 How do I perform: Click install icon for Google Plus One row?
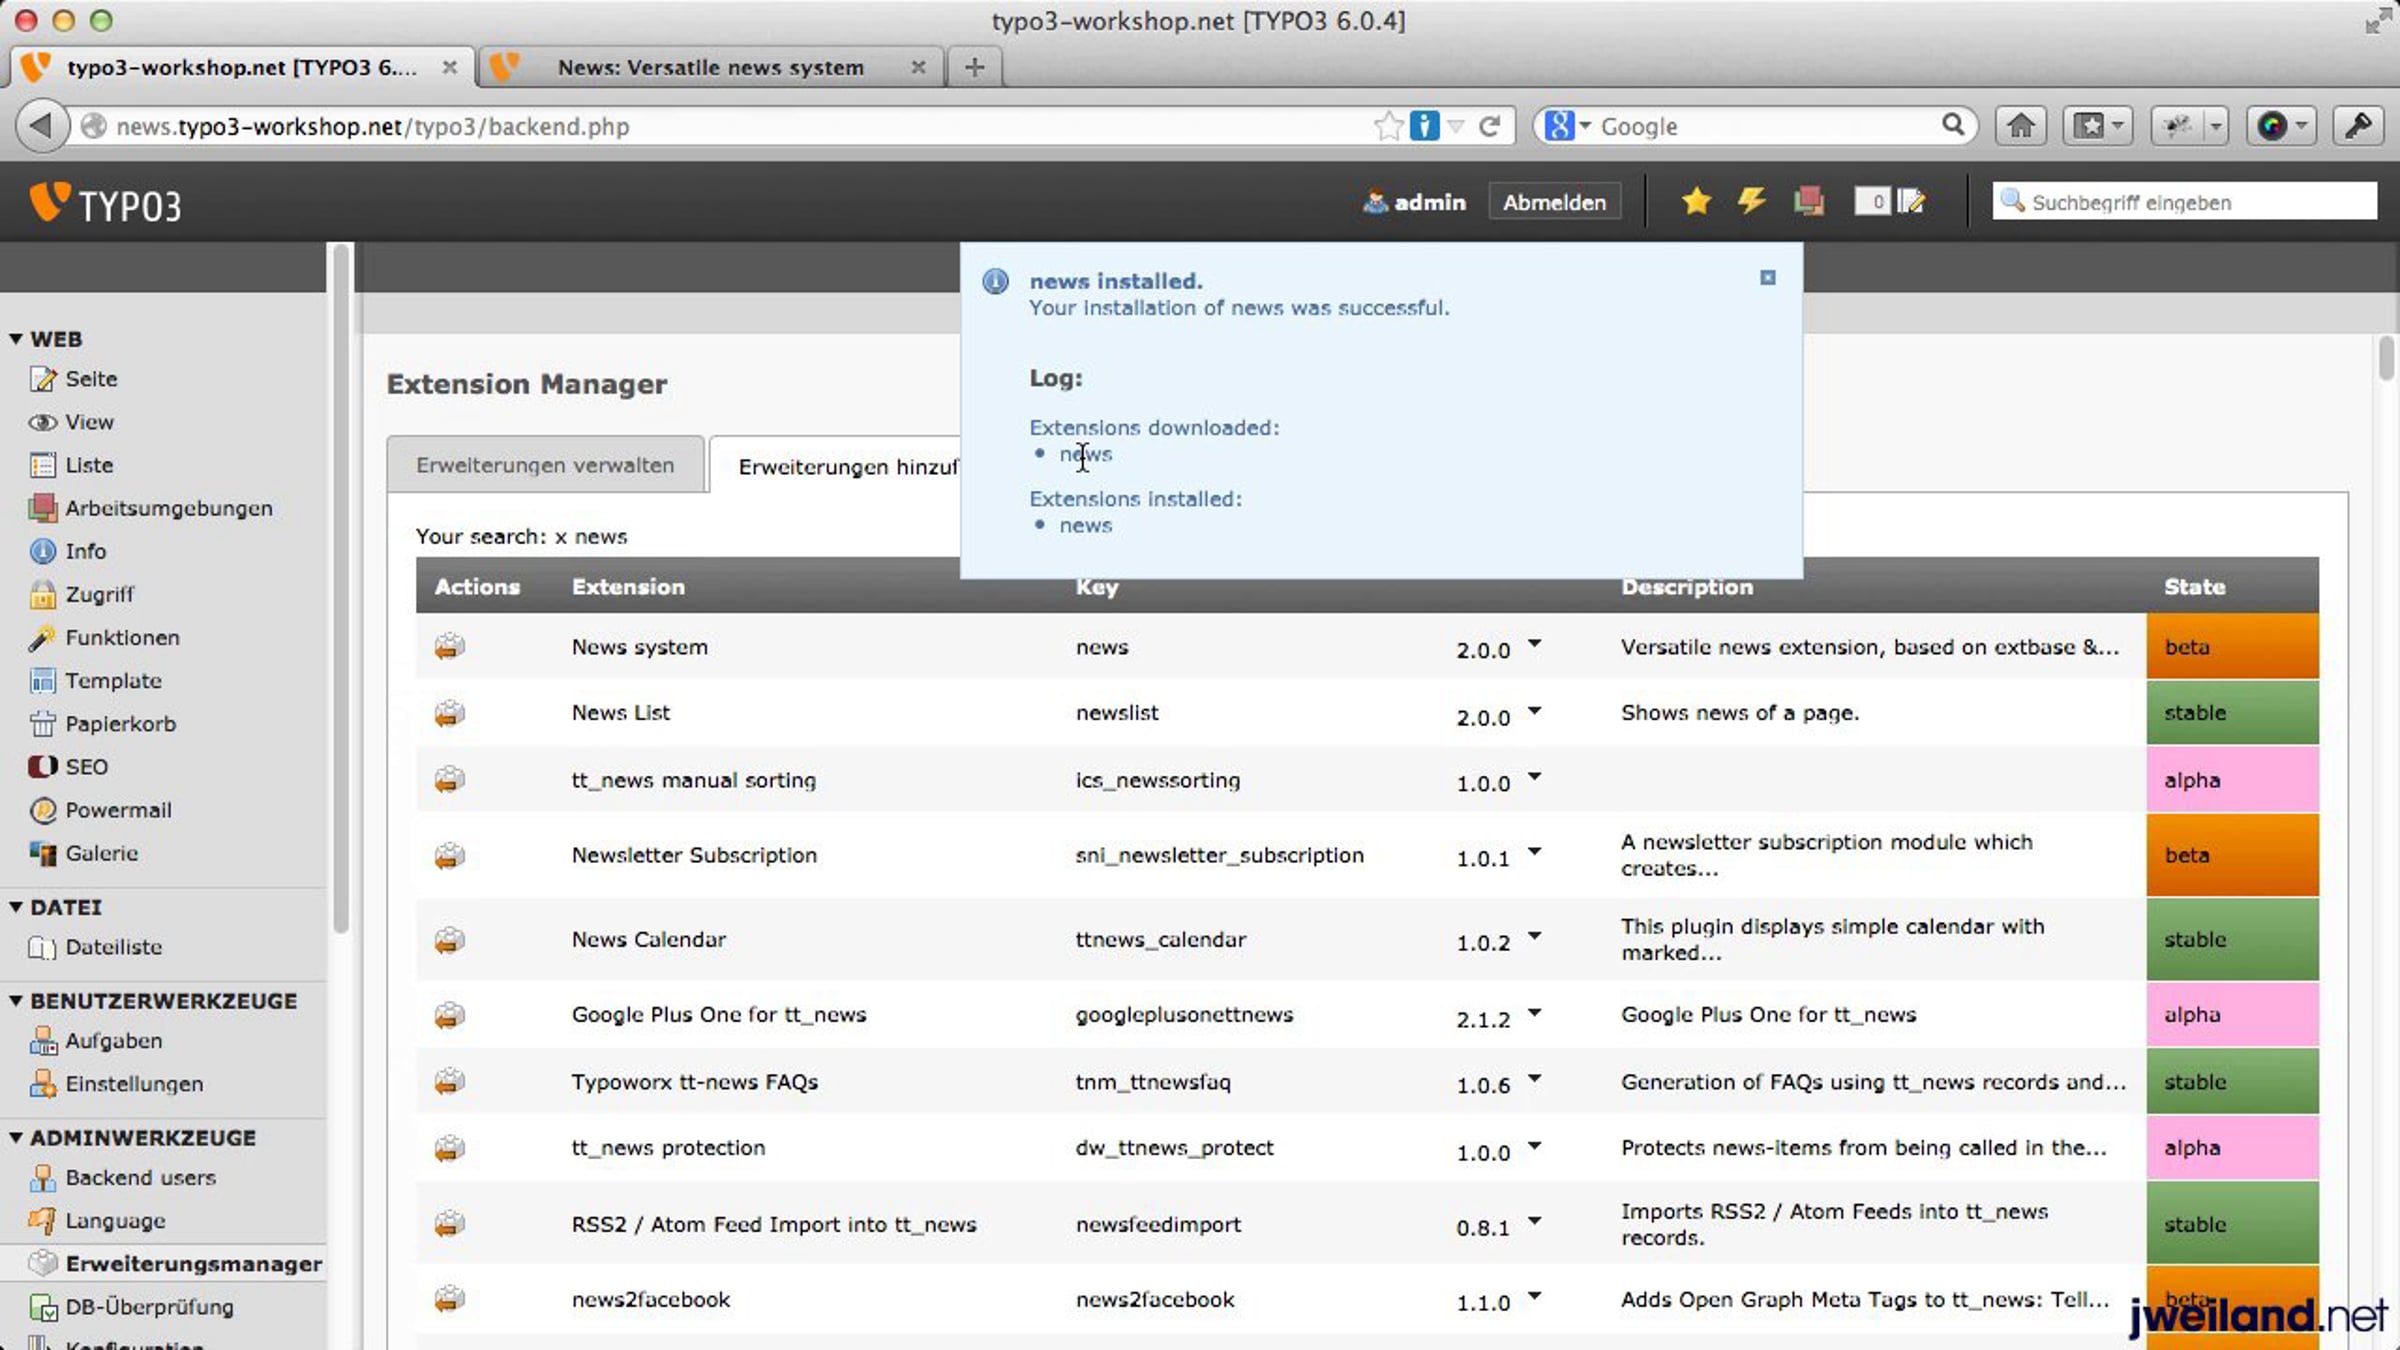(449, 1015)
